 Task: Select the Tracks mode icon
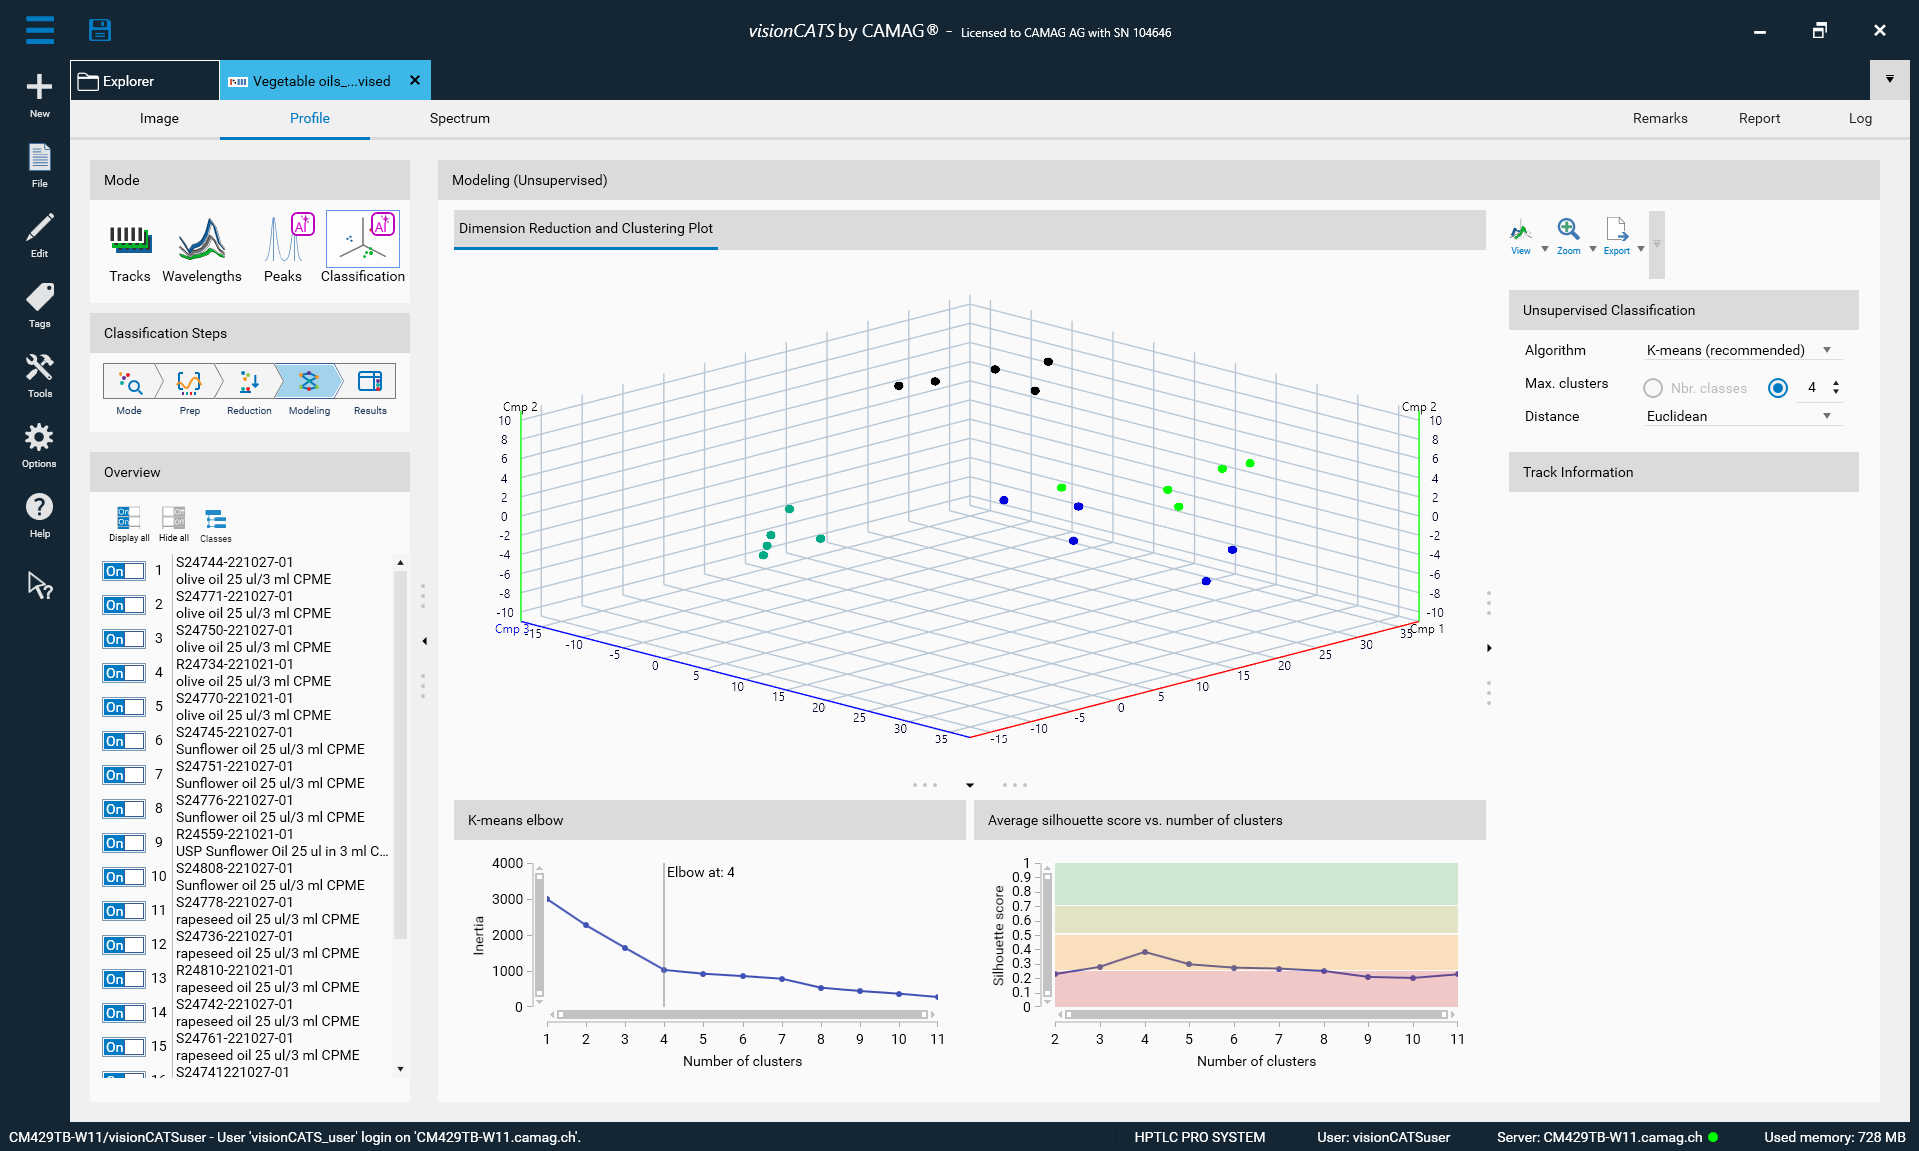130,243
